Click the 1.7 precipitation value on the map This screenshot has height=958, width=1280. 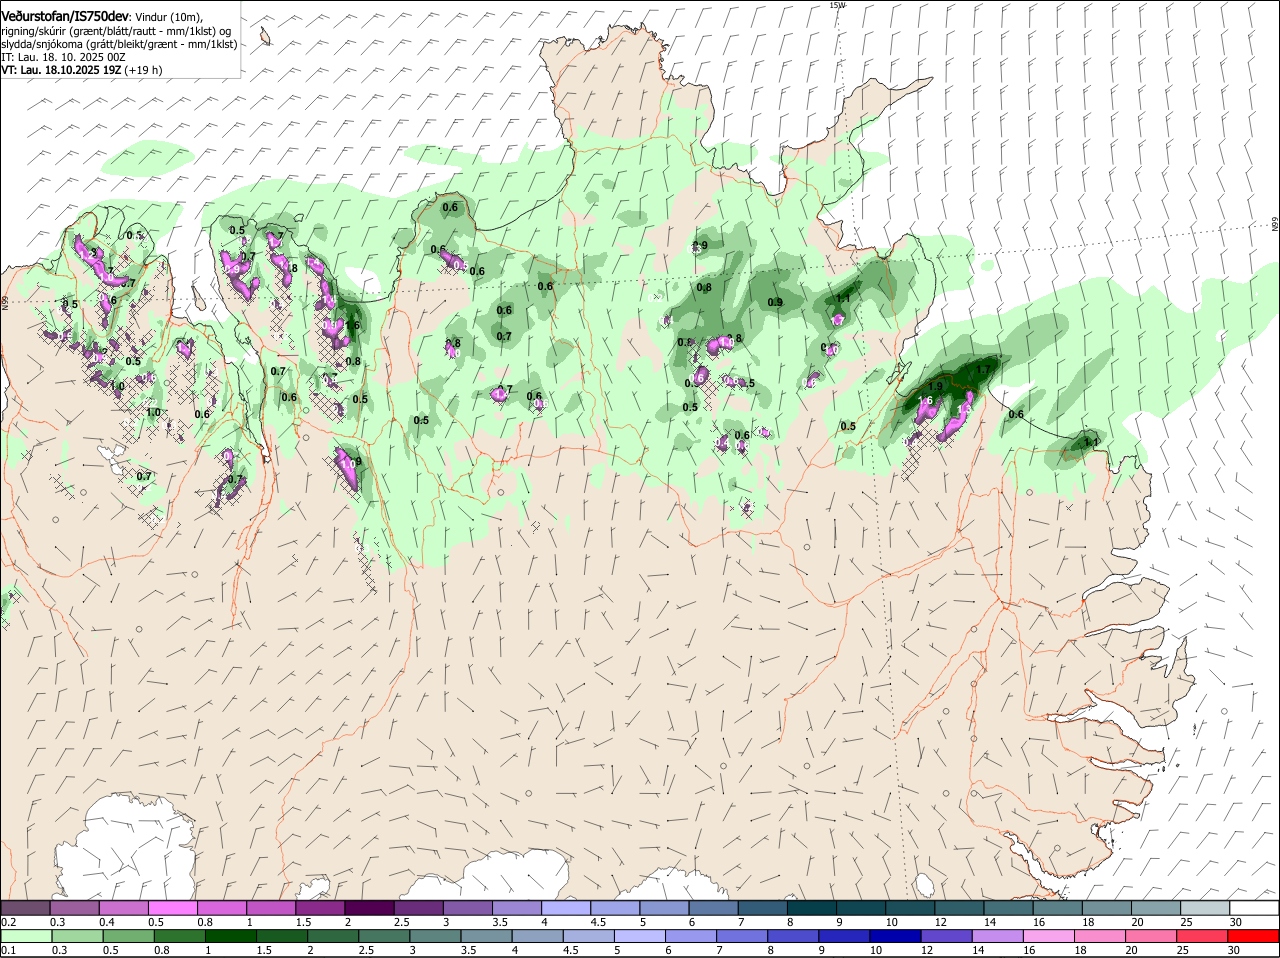[x=982, y=370]
